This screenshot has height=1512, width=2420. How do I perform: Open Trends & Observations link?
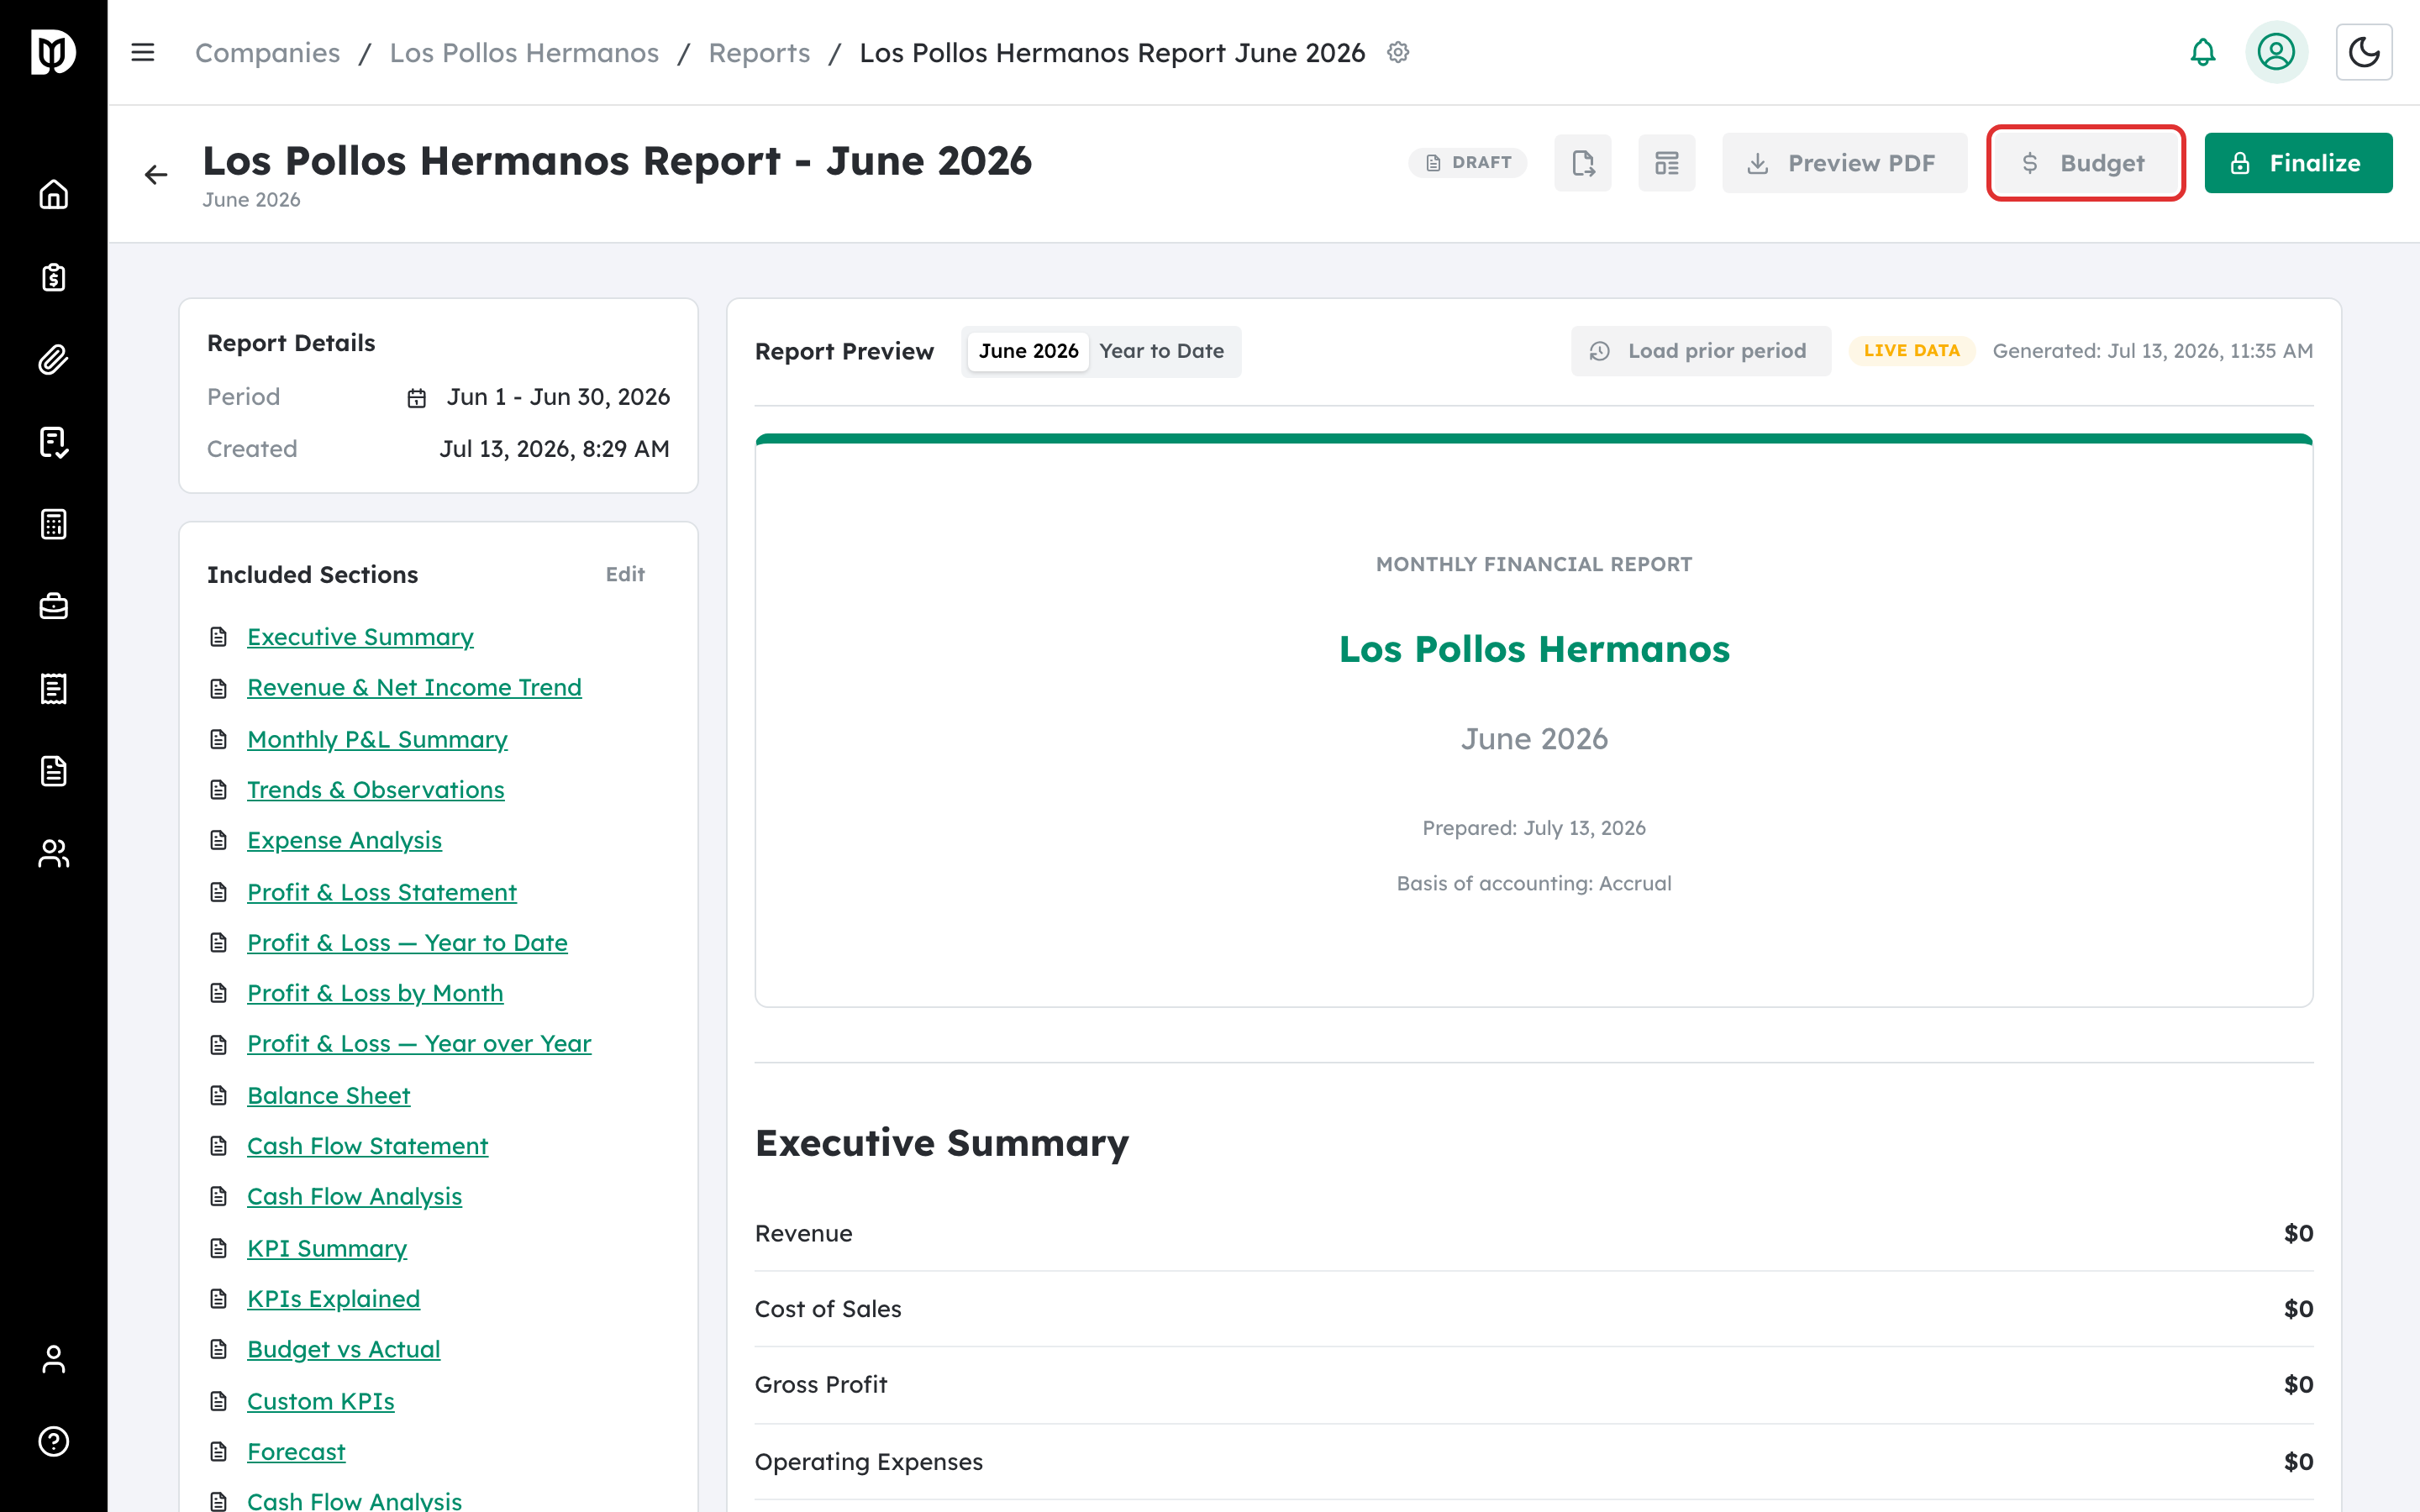coord(375,790)
